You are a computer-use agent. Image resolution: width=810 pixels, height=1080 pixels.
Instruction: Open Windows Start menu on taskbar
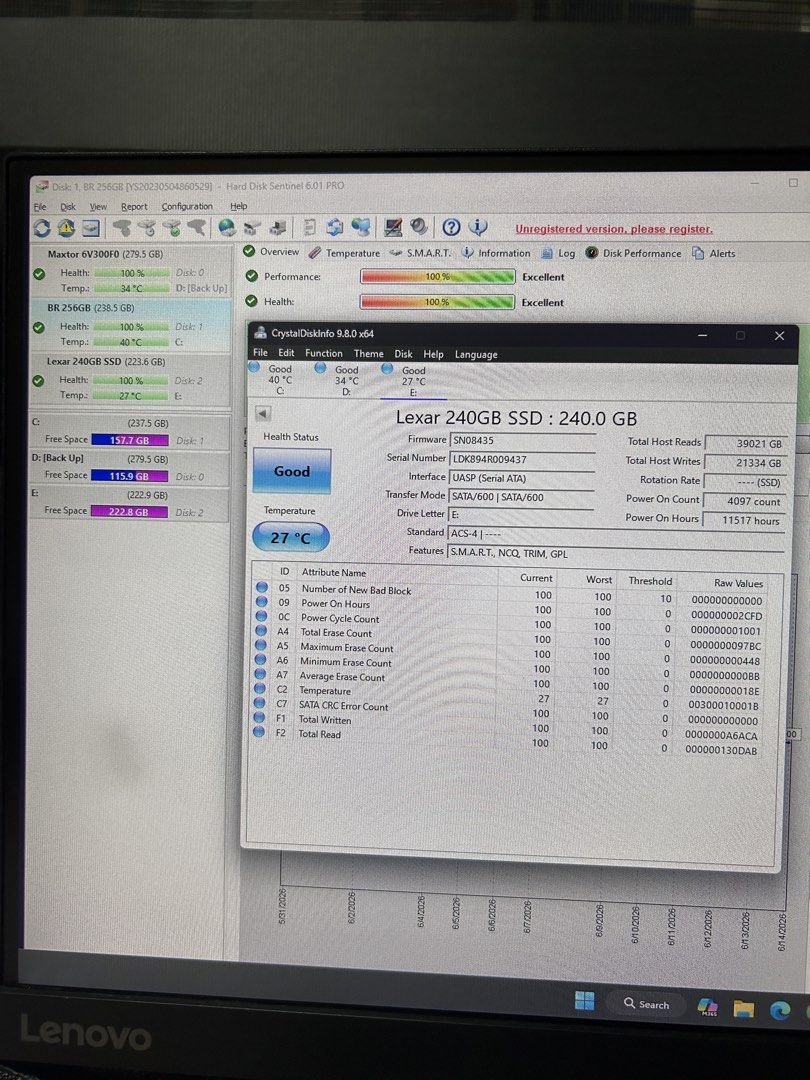[584, 1001]
